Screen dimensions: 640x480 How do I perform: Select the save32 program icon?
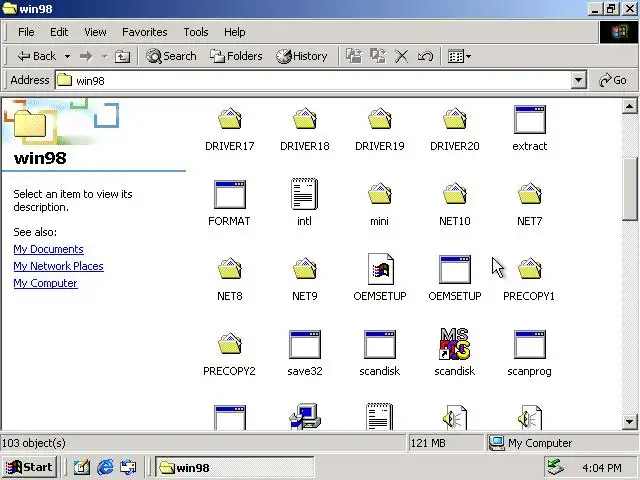305,344
